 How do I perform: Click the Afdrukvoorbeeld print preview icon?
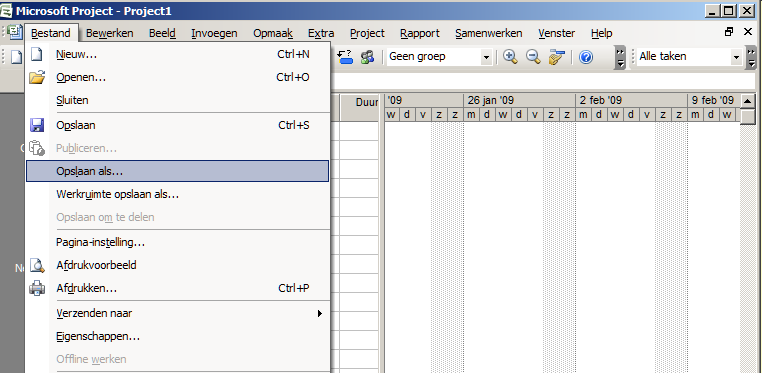click(37, 265)
